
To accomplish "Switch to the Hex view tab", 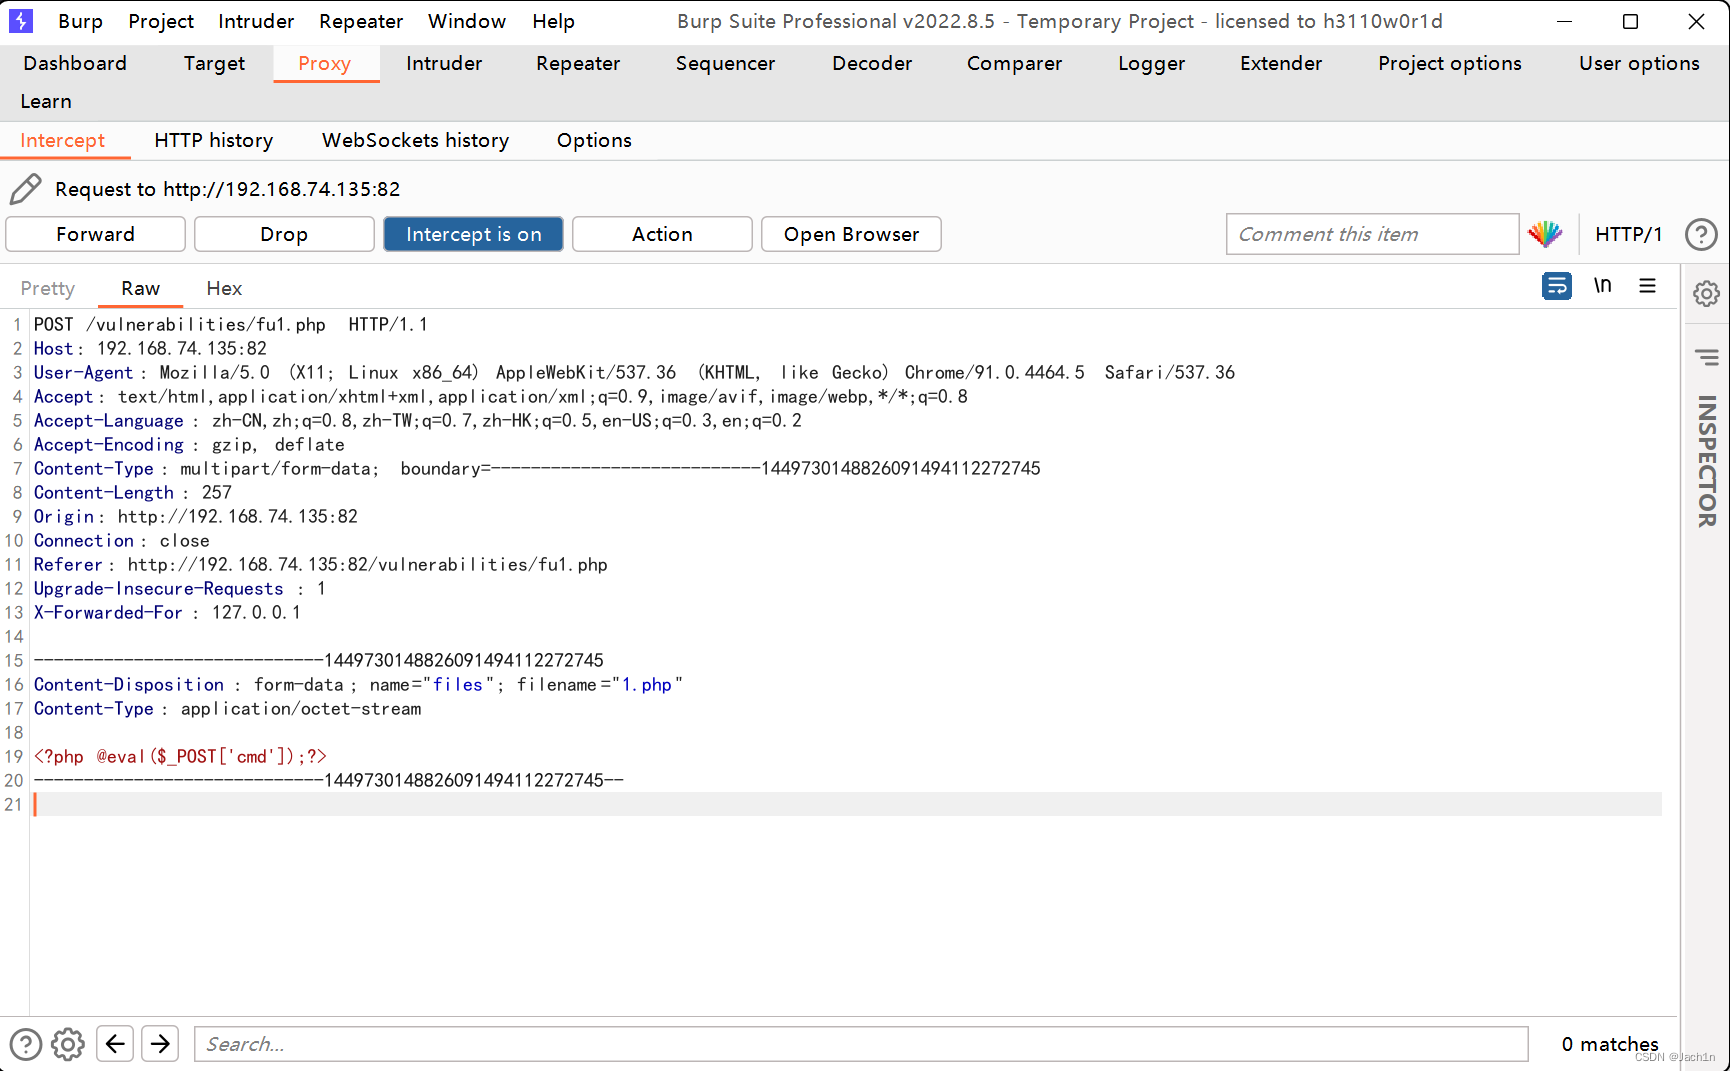I will click(x=224, y=288).
